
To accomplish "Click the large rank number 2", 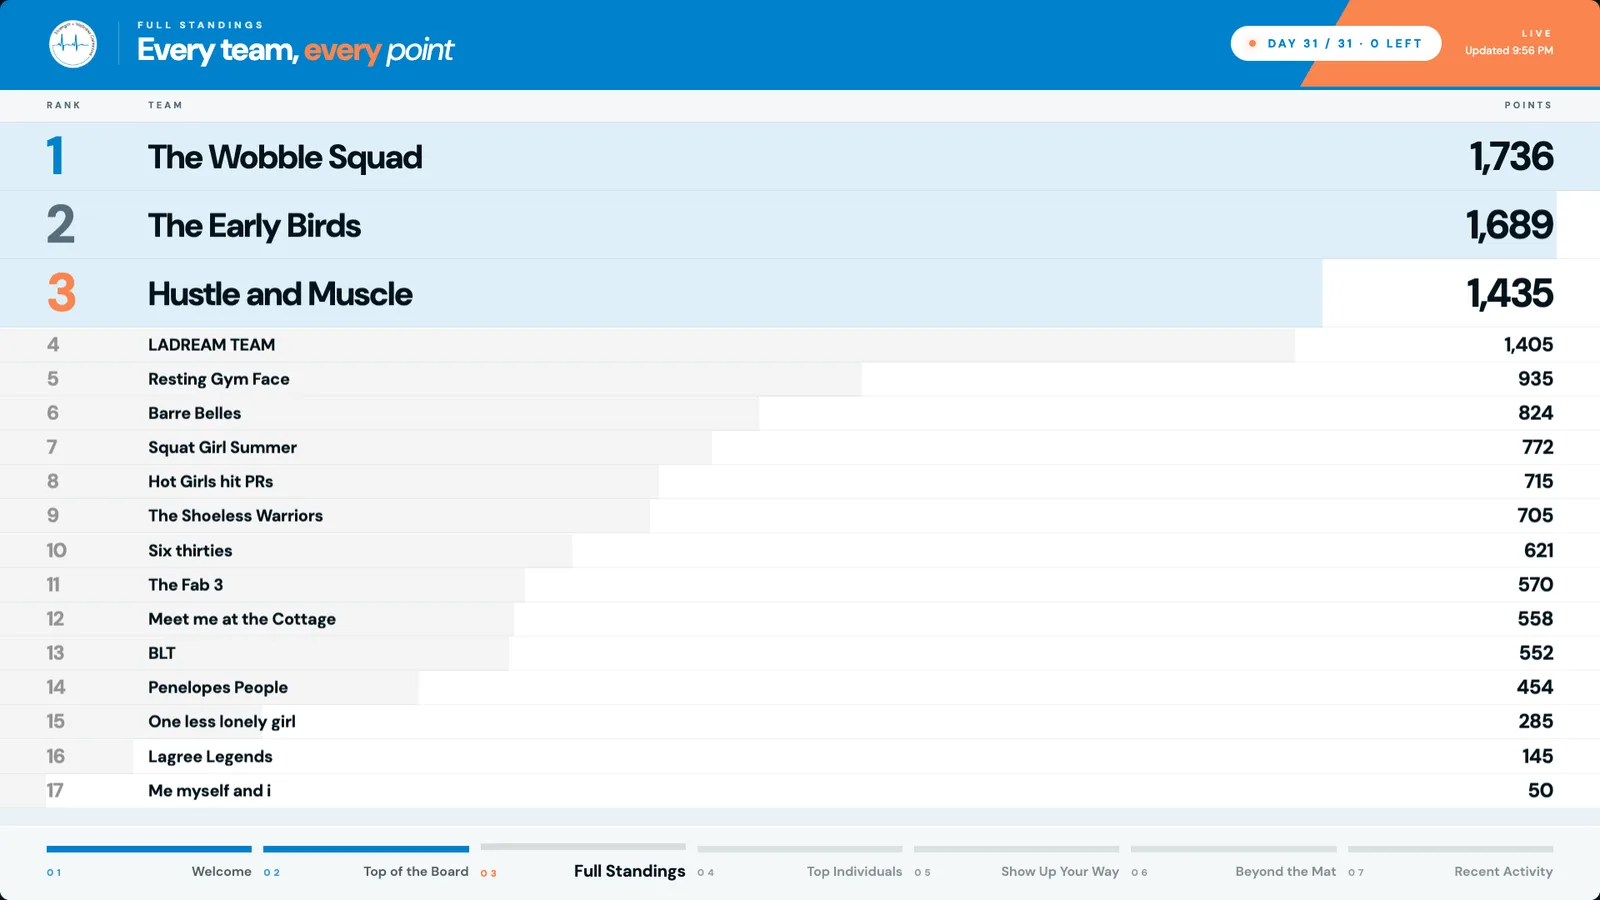I will pyautogui.click(x=61, y=225).
